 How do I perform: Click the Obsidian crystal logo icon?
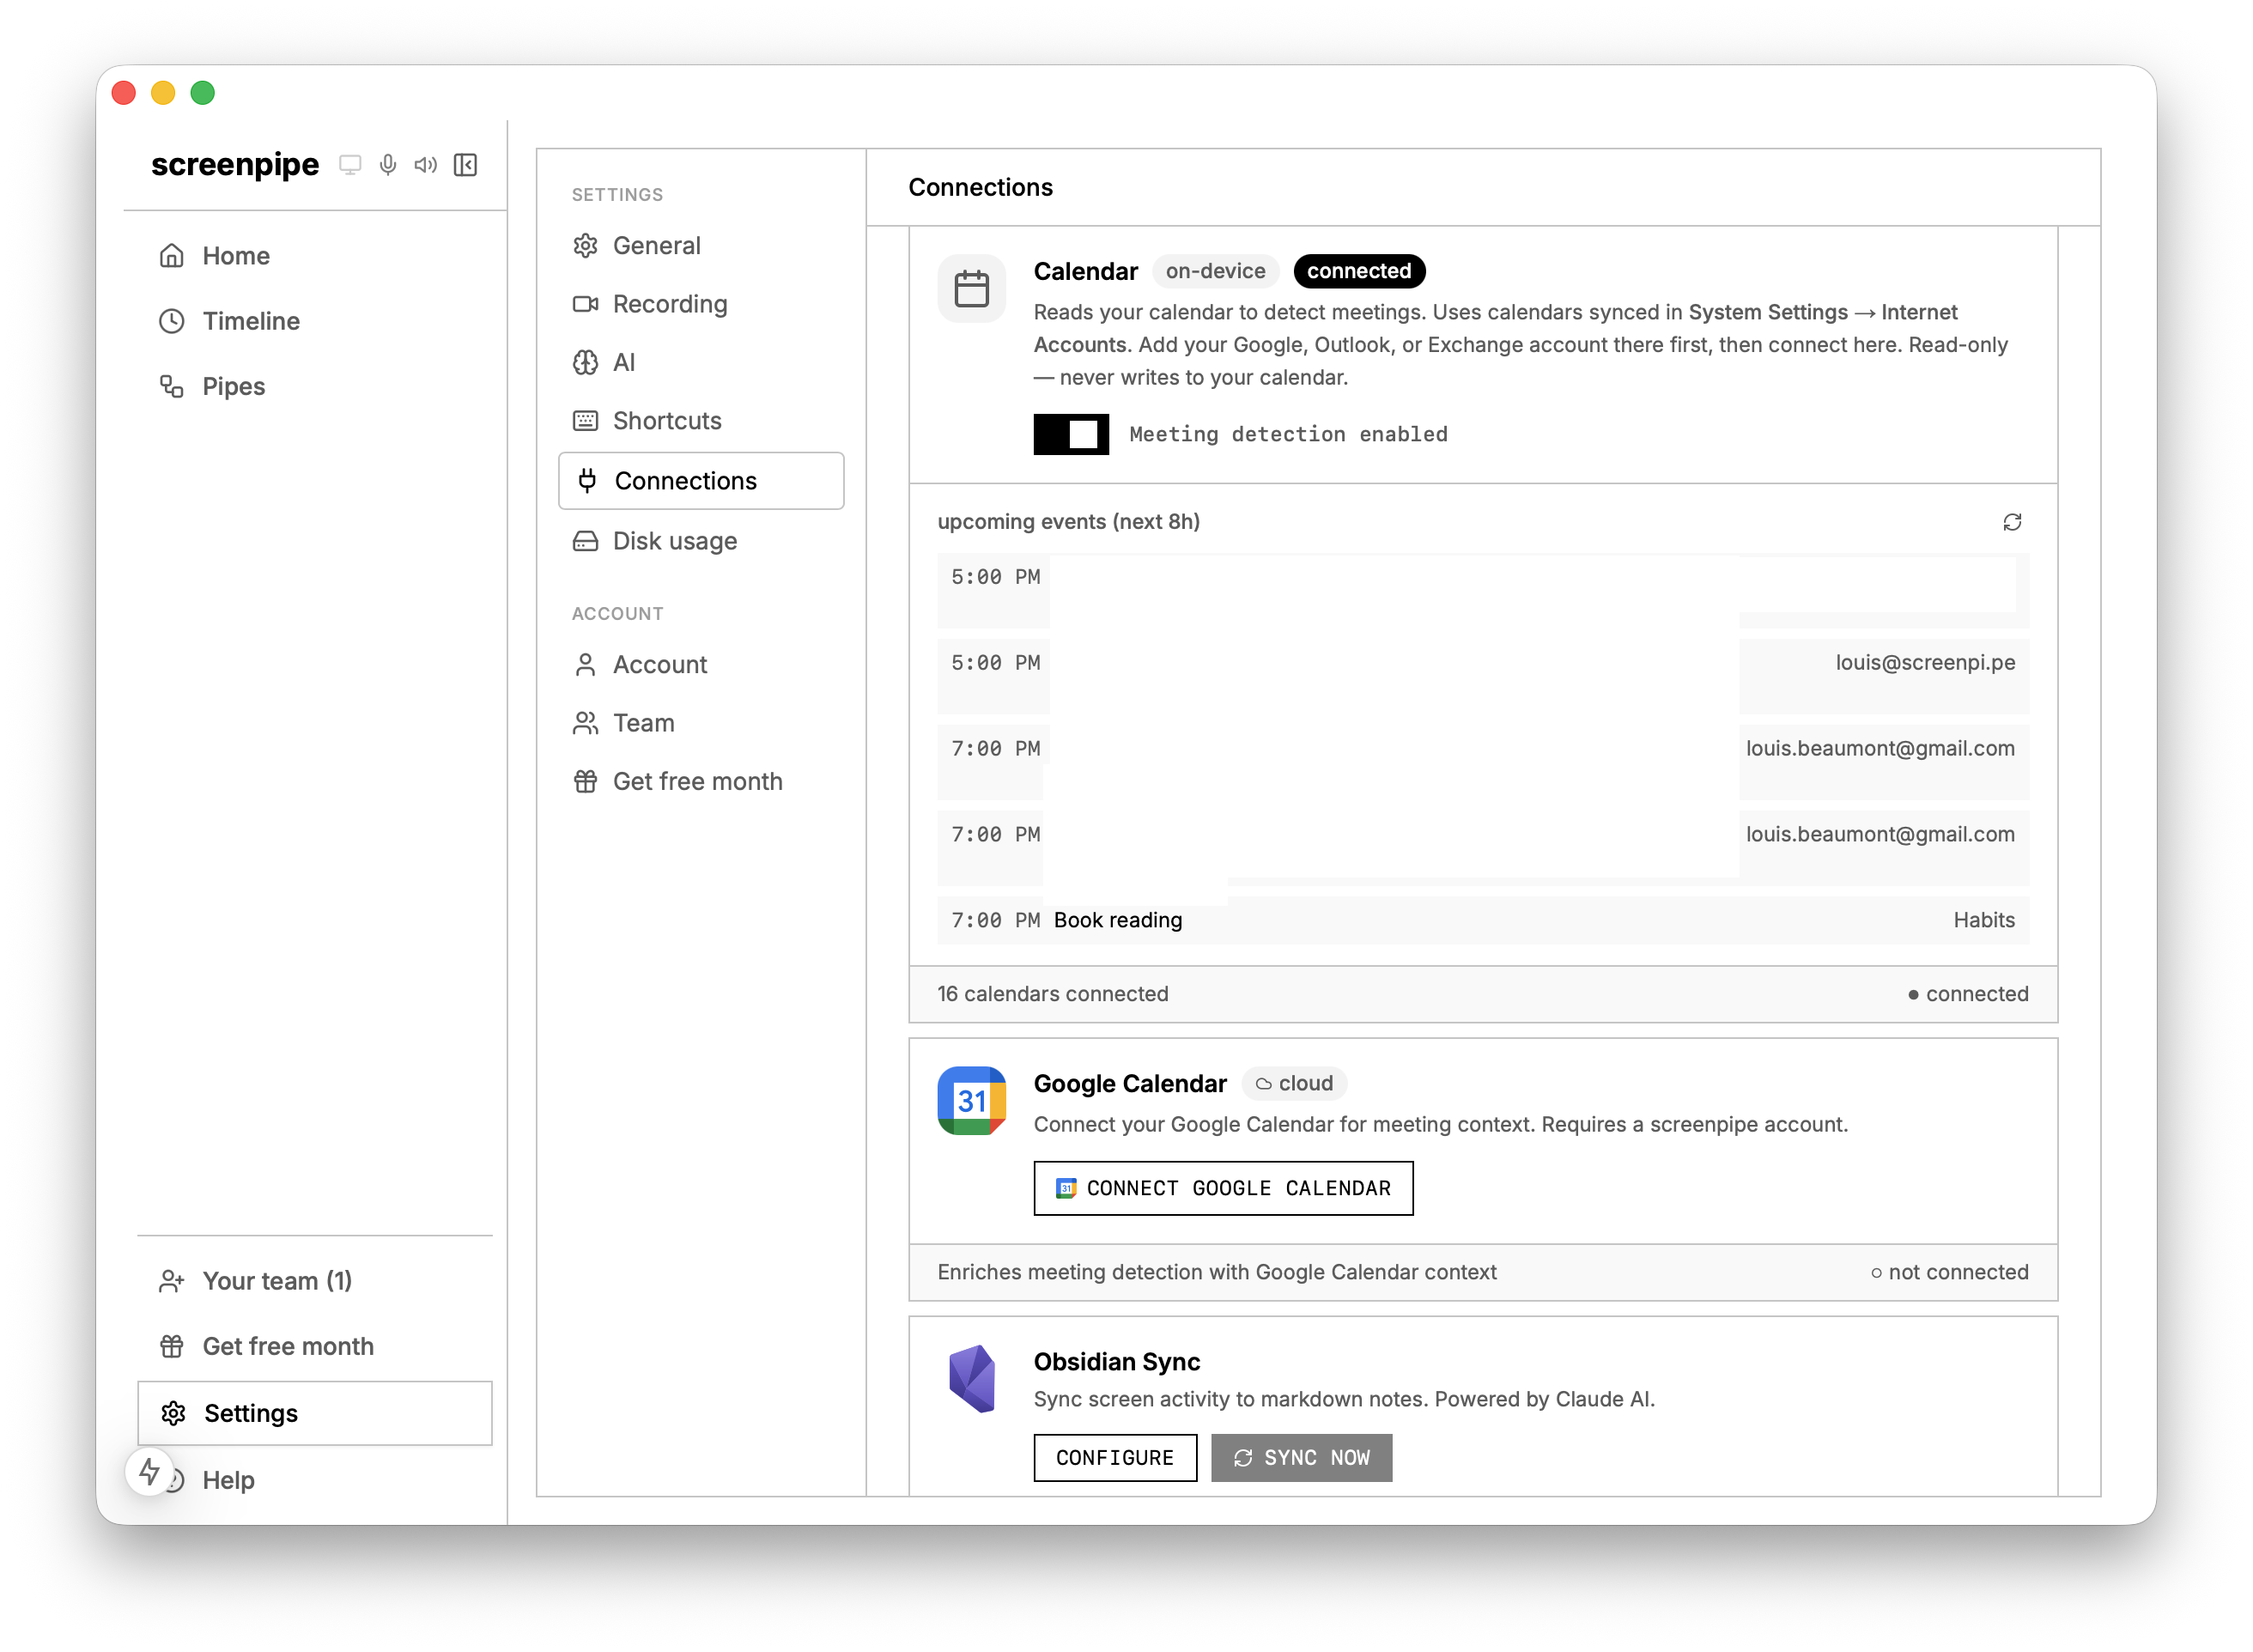(971, 1378)
